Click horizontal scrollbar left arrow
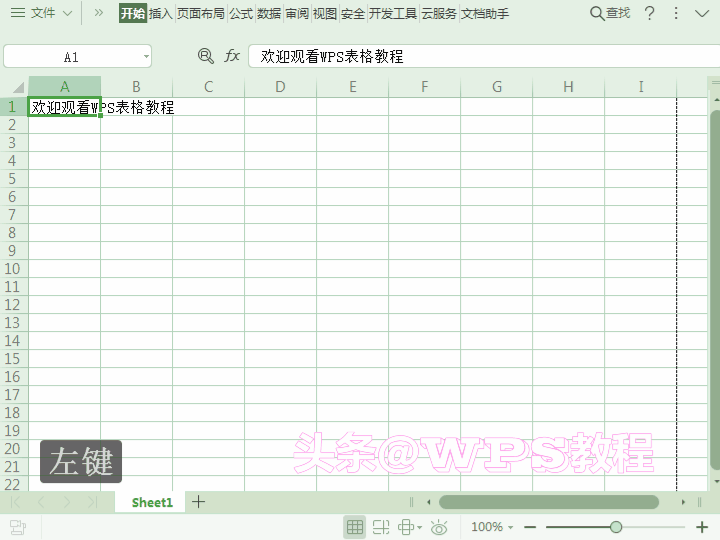 coord(428,502)
